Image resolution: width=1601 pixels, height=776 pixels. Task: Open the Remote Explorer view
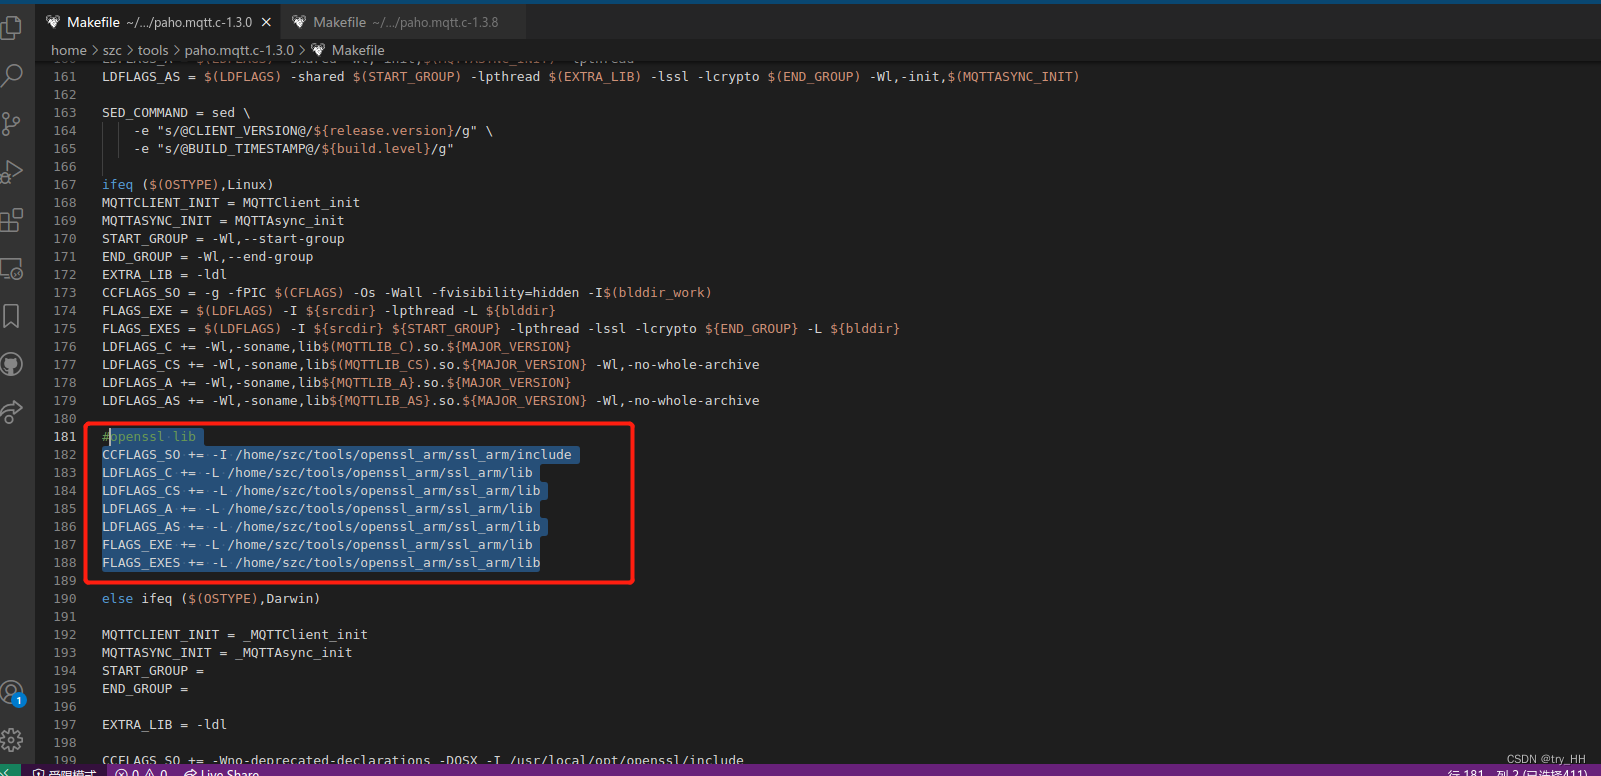coord(12,269)
